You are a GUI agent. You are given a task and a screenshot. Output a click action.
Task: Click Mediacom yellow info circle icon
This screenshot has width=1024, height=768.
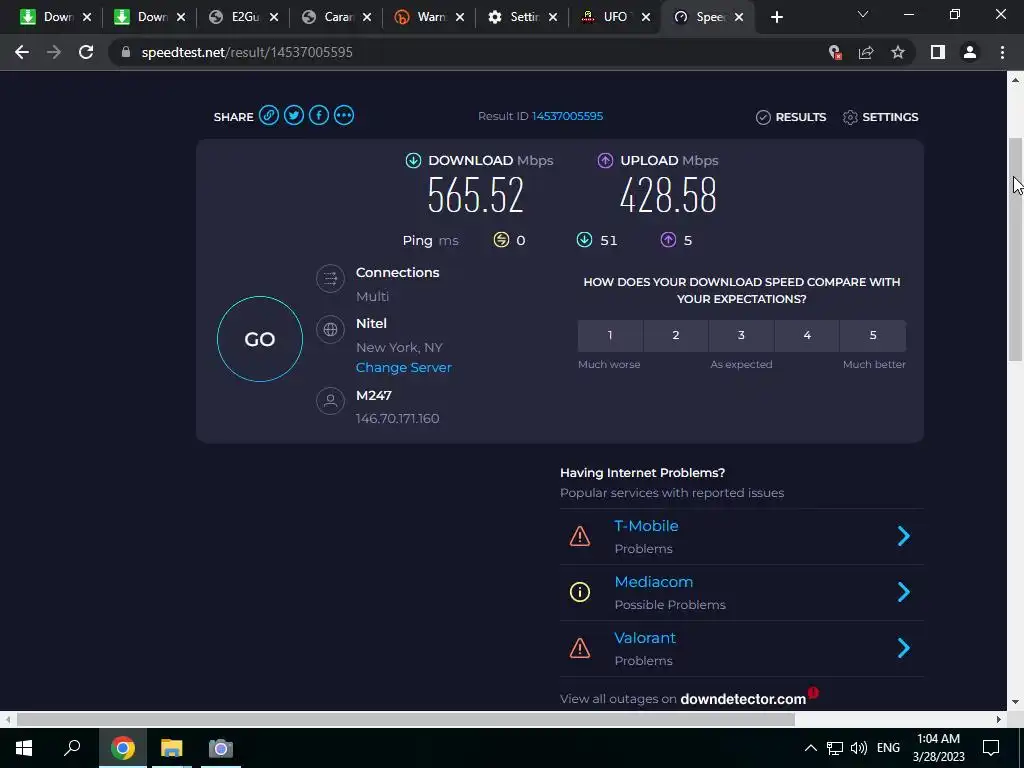(580, 592)
